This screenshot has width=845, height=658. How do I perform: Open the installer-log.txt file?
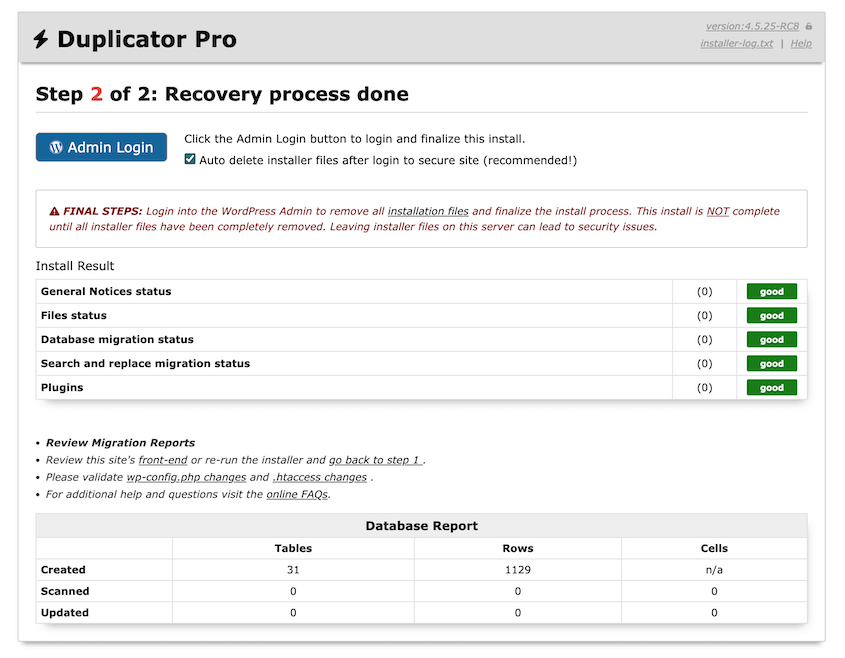coord(737,43)
